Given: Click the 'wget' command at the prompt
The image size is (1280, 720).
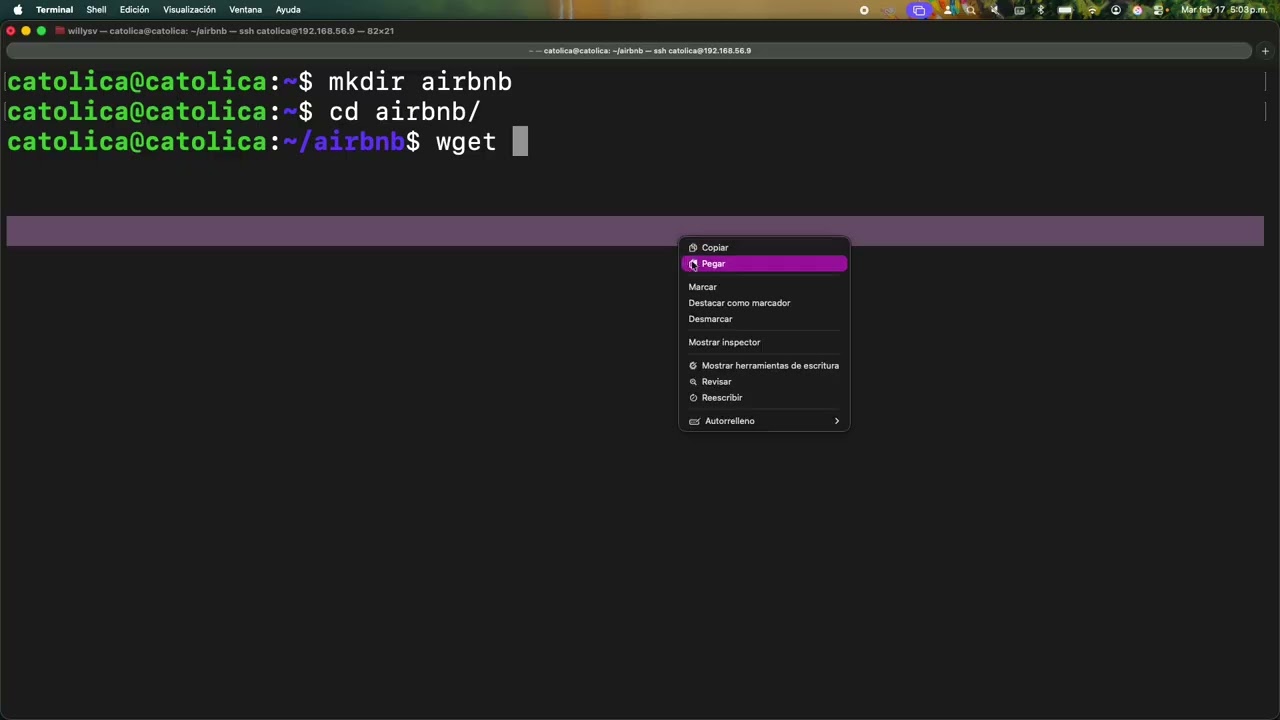Looking at the screenshot, I should coord(466,142).
